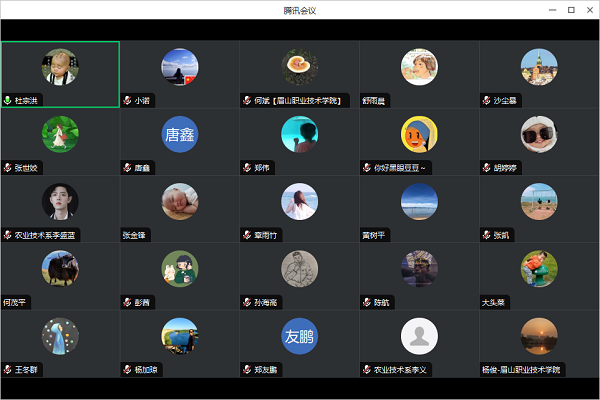Click the muted mic icon beside 农业技术系李义
This screenshot has height=400, width=600.
tap(367, 370)
